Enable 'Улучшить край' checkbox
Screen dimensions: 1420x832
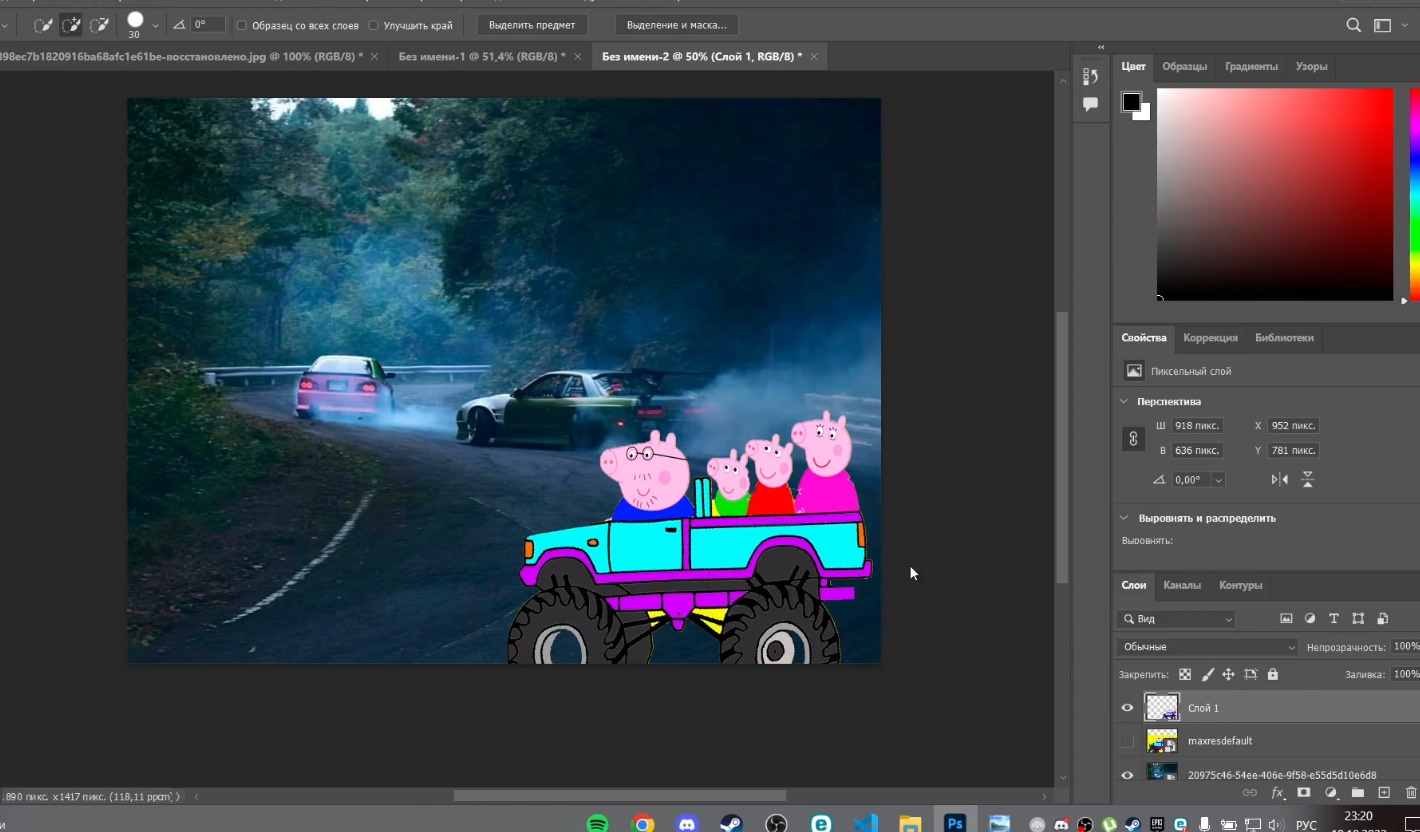(373, 25)
